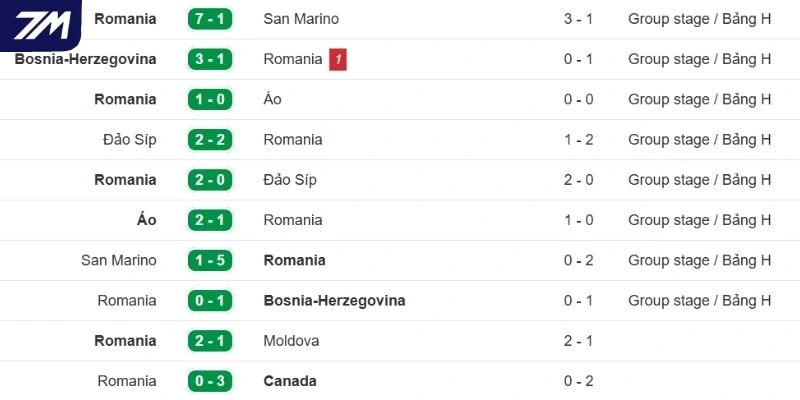
Task: Click the 7M logo icon
Action: pos(40,25)
